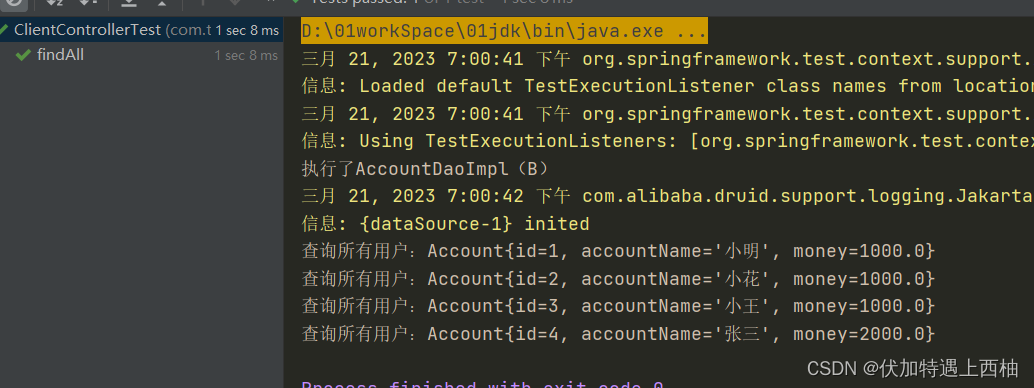Sort tests by duration in toolbar

tap(88, 3)
